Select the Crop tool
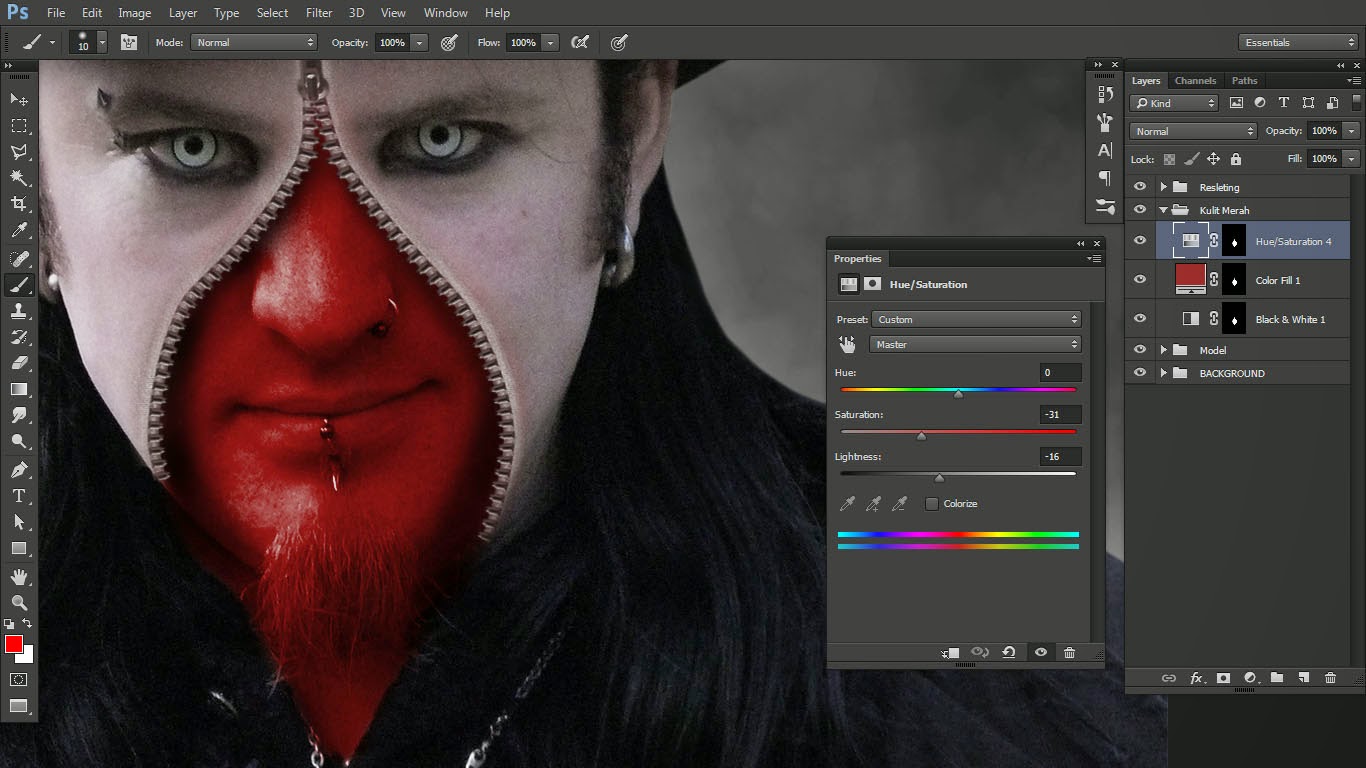The image size is (1366, 768). pyautogui.click(x=19, y=204)
